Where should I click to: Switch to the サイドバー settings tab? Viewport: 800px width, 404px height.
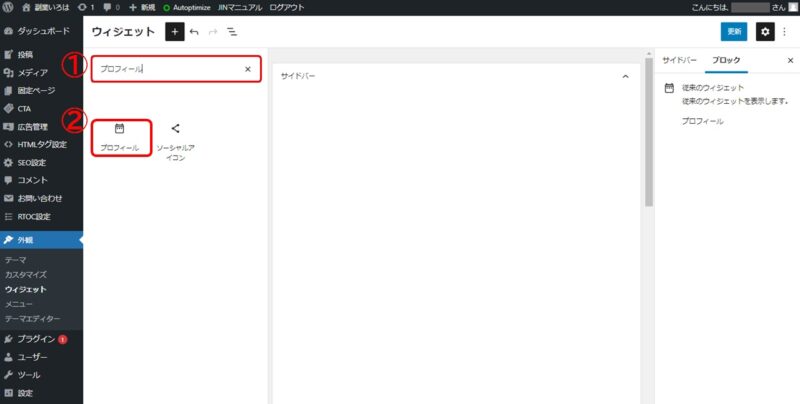click(679, 60)
